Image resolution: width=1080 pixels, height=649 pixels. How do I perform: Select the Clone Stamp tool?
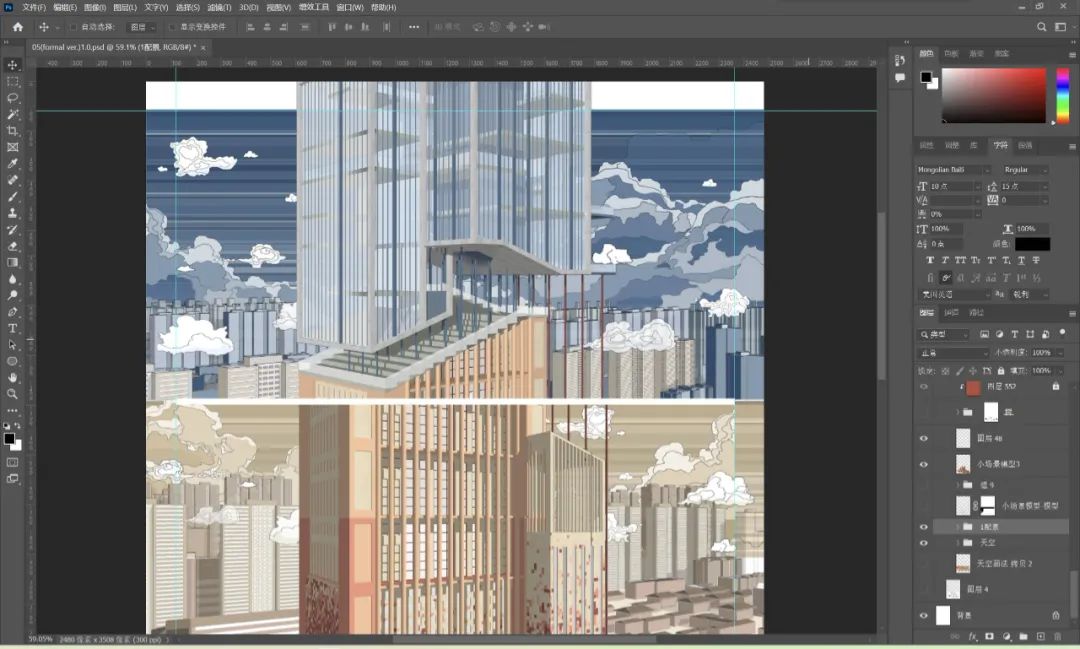coord(12,213)
